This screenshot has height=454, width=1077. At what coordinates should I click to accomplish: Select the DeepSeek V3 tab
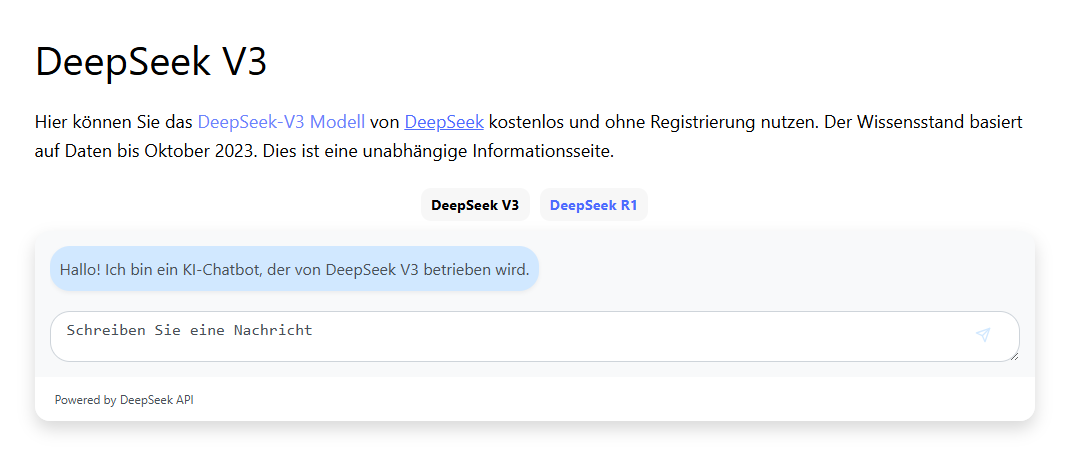click(475, 205)
